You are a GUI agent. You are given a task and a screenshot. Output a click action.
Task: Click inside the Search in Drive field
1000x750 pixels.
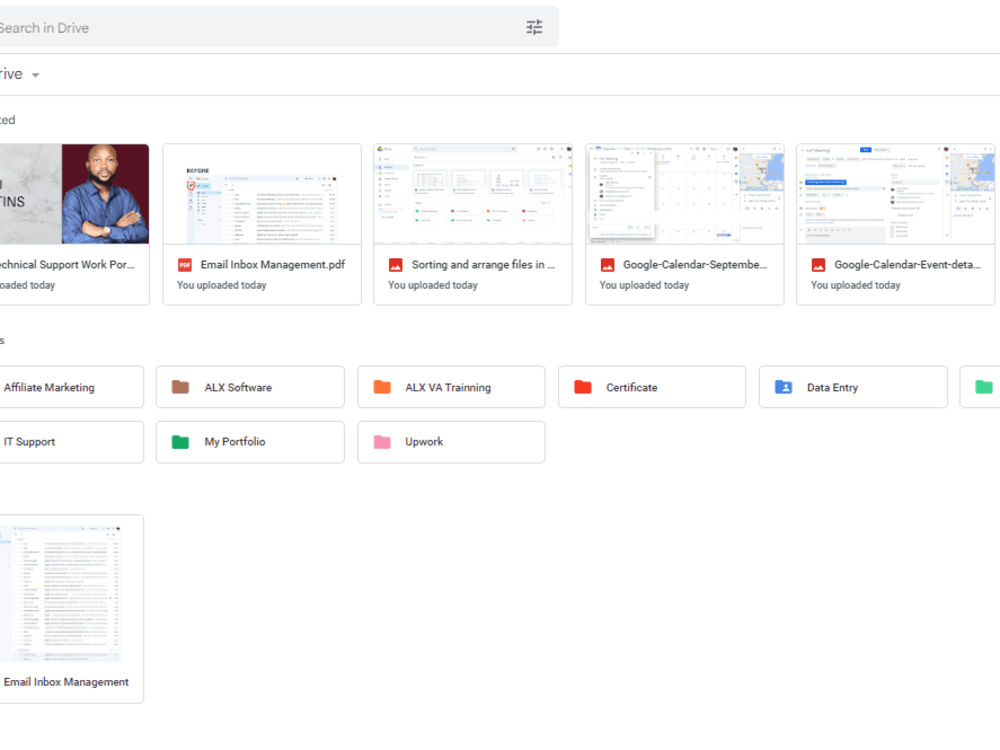[x=200, y=27]
